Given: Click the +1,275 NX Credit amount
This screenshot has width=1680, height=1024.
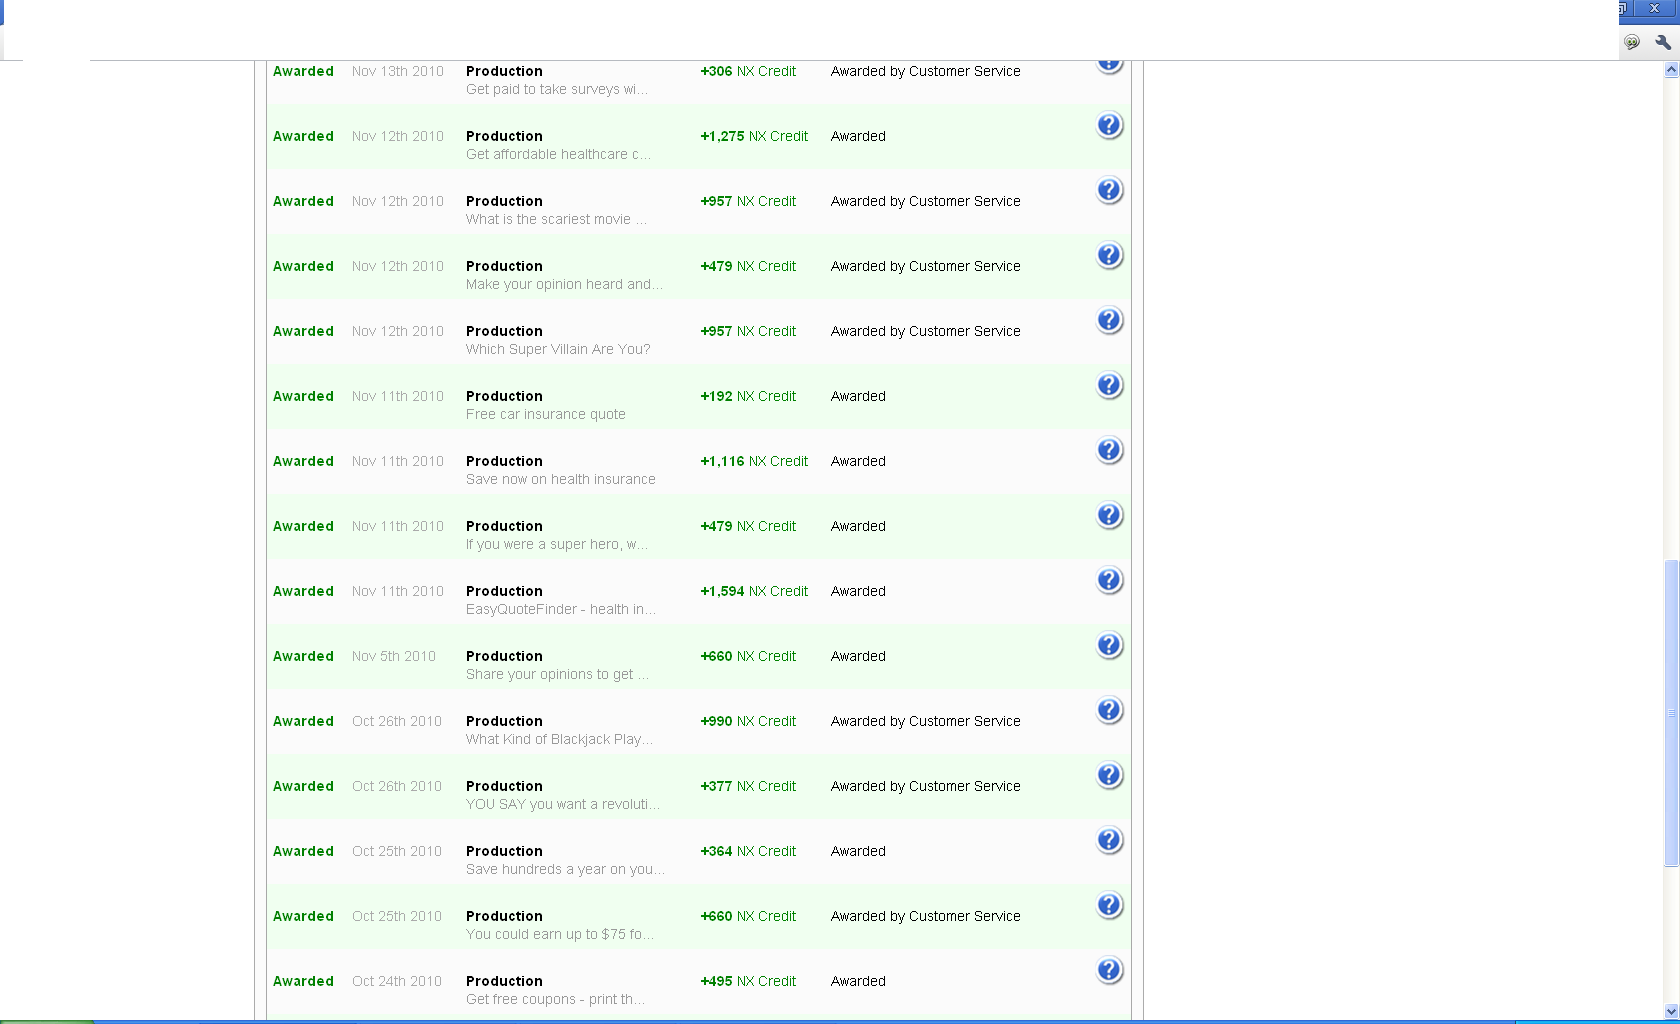Looking at the screenshot, I should pos(754,136).
